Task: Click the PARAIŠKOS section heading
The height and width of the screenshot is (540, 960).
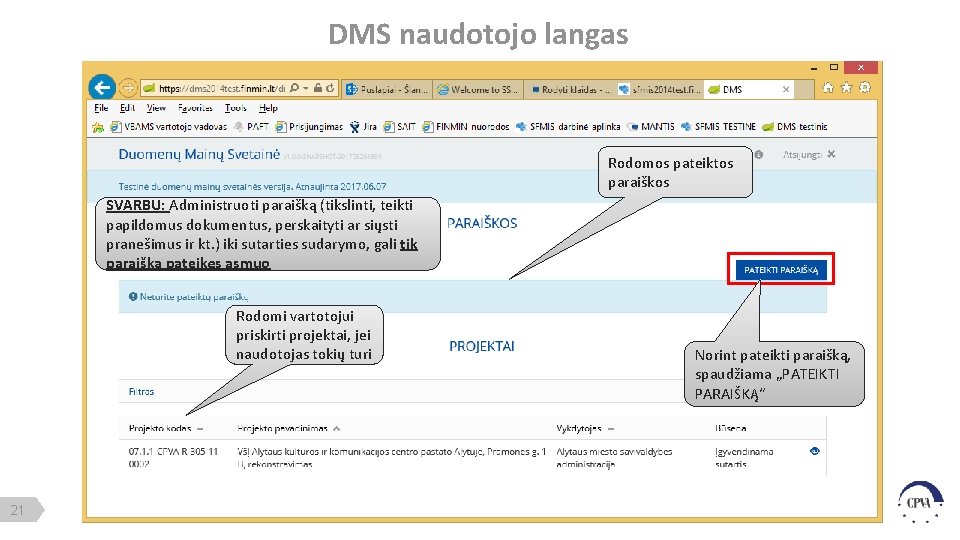Action: 482,223
